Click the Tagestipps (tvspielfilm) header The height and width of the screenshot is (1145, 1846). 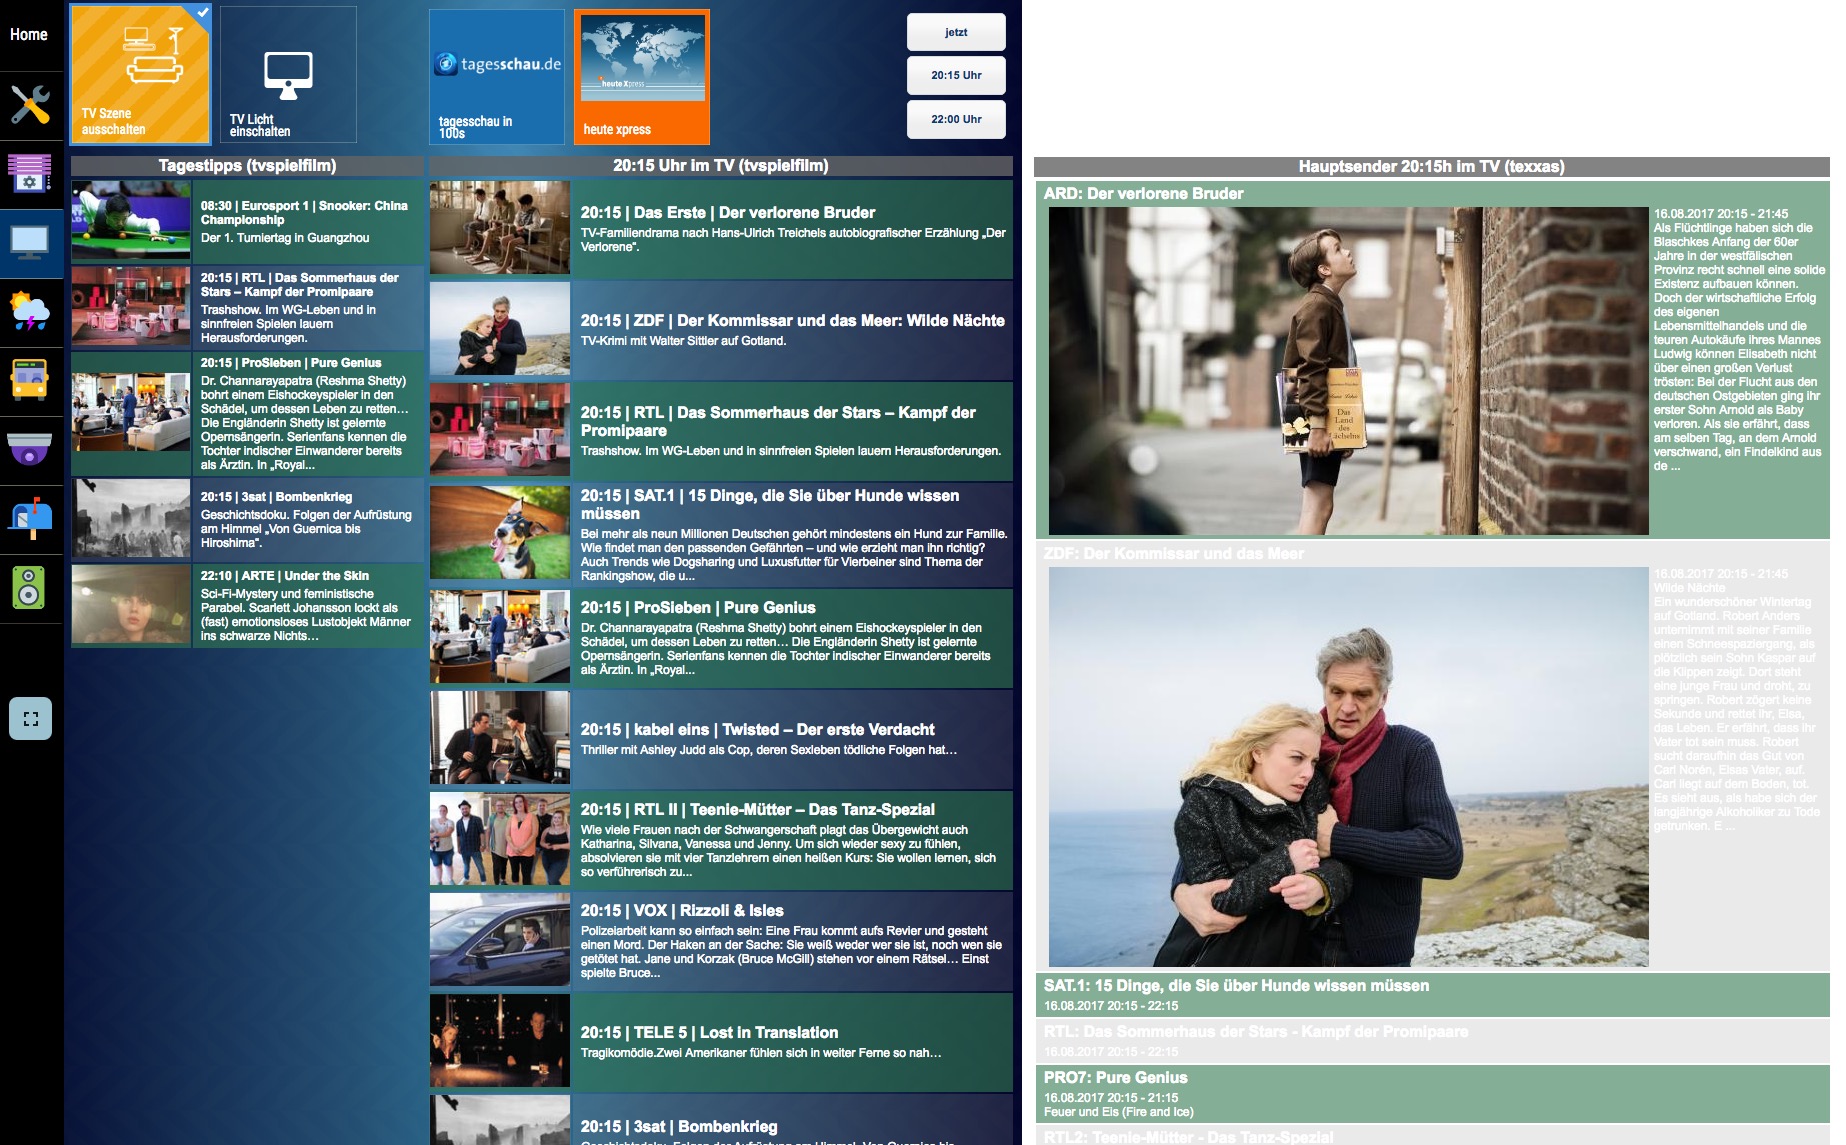(x=247, y=166)
